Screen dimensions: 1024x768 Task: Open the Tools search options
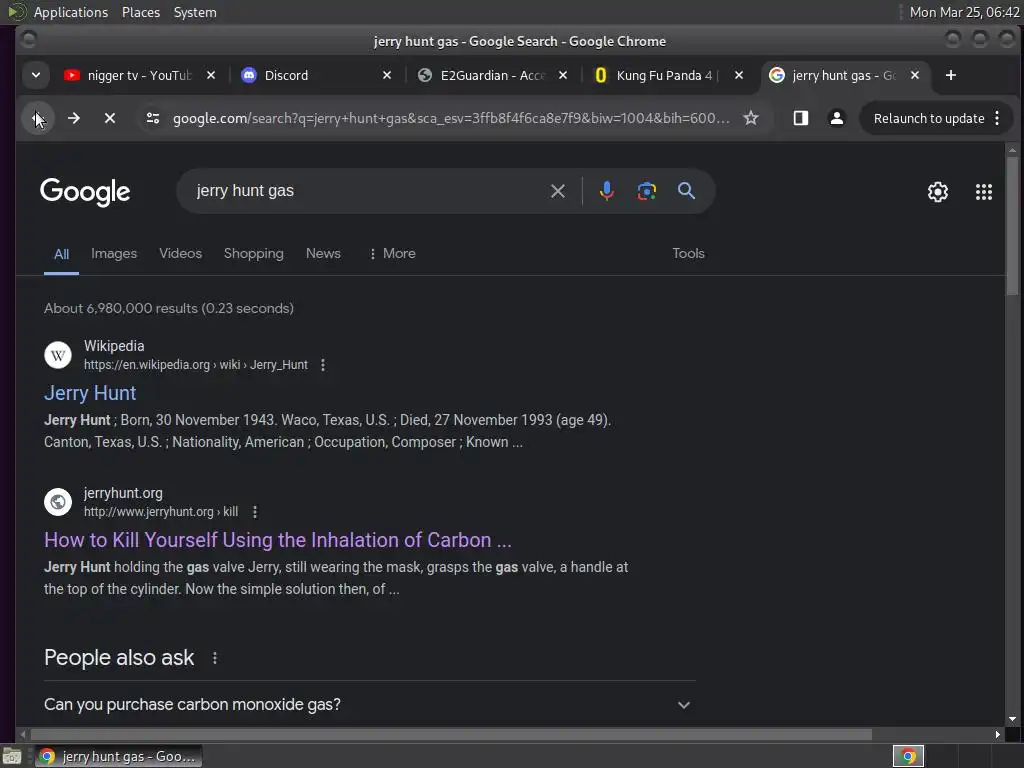click(x=688, y=253)
